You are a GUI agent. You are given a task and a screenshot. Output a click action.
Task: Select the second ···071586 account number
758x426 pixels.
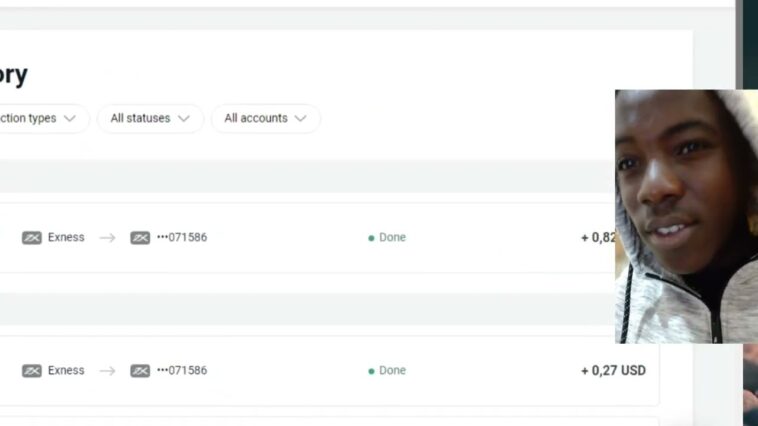coord(182,370)
